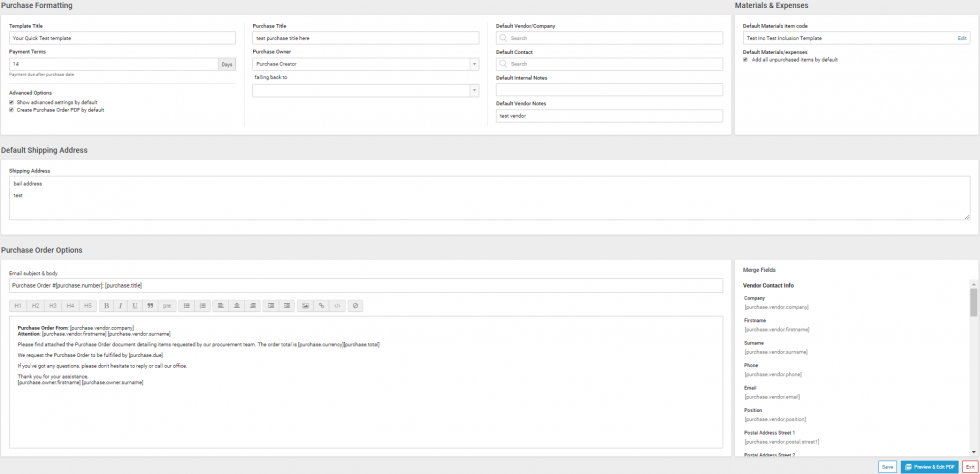980x474 pixels.
Task: Uncheck Show advanced settings by default
Action: point(11,102)
